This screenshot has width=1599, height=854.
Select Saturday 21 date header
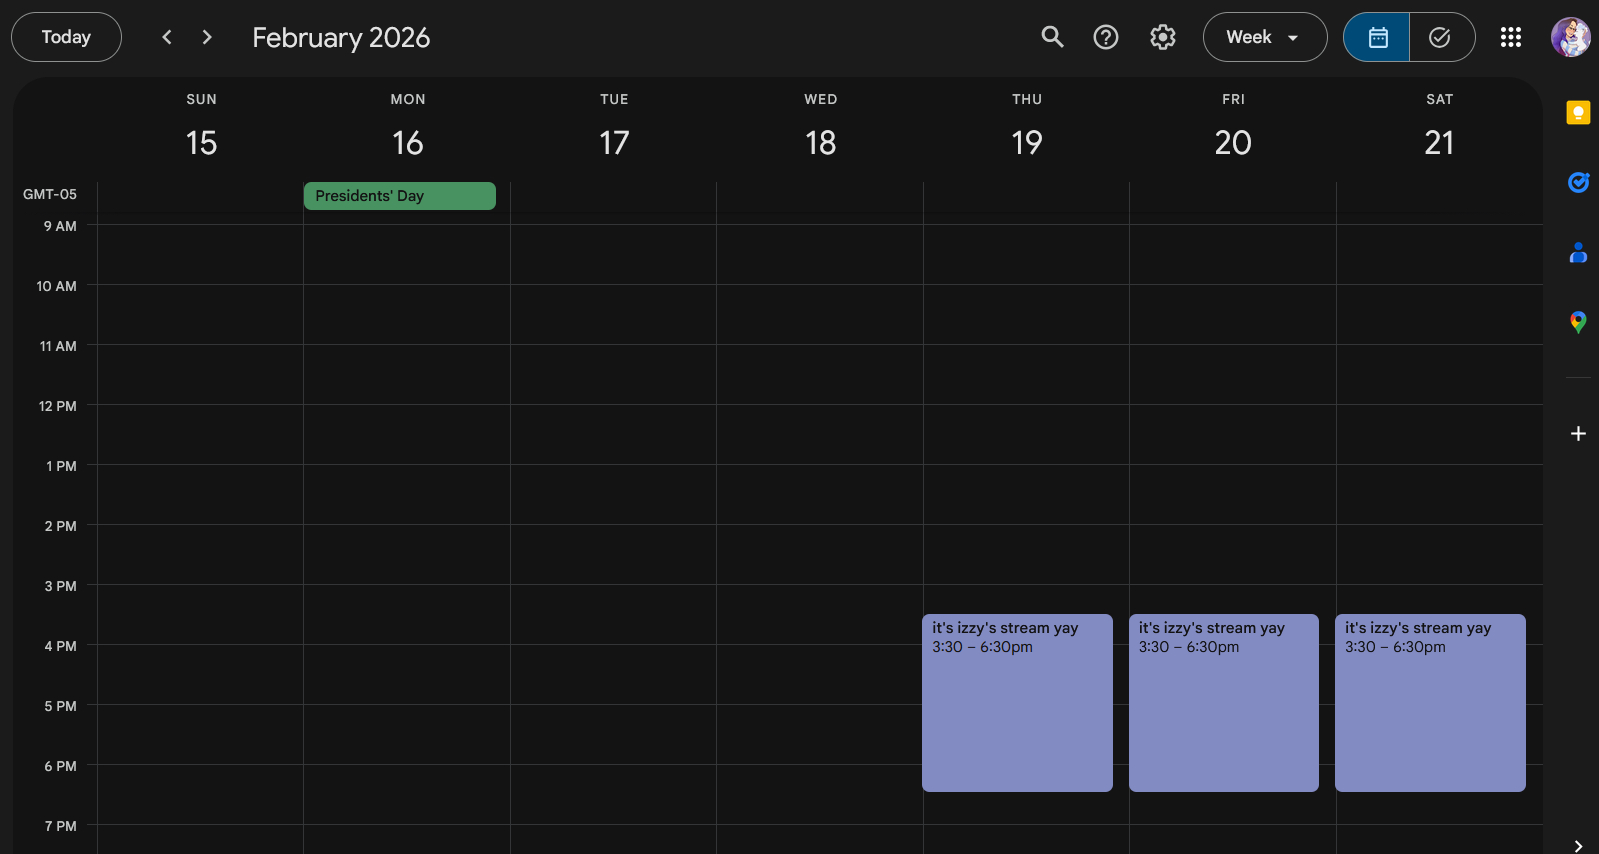click(x=1438, y=143)
